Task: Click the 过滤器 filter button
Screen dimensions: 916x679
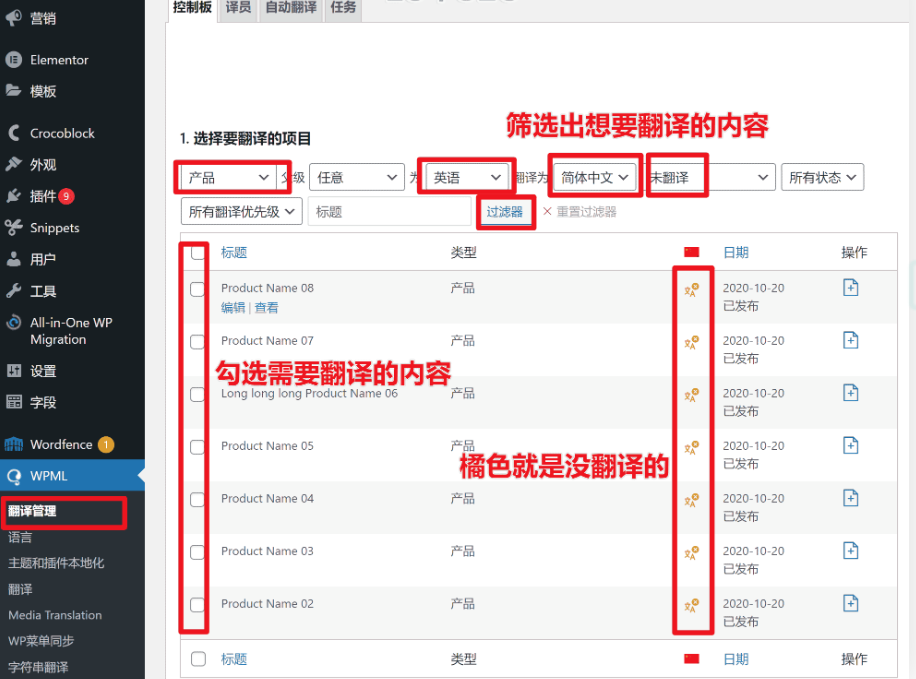Action: pos(505,212)
